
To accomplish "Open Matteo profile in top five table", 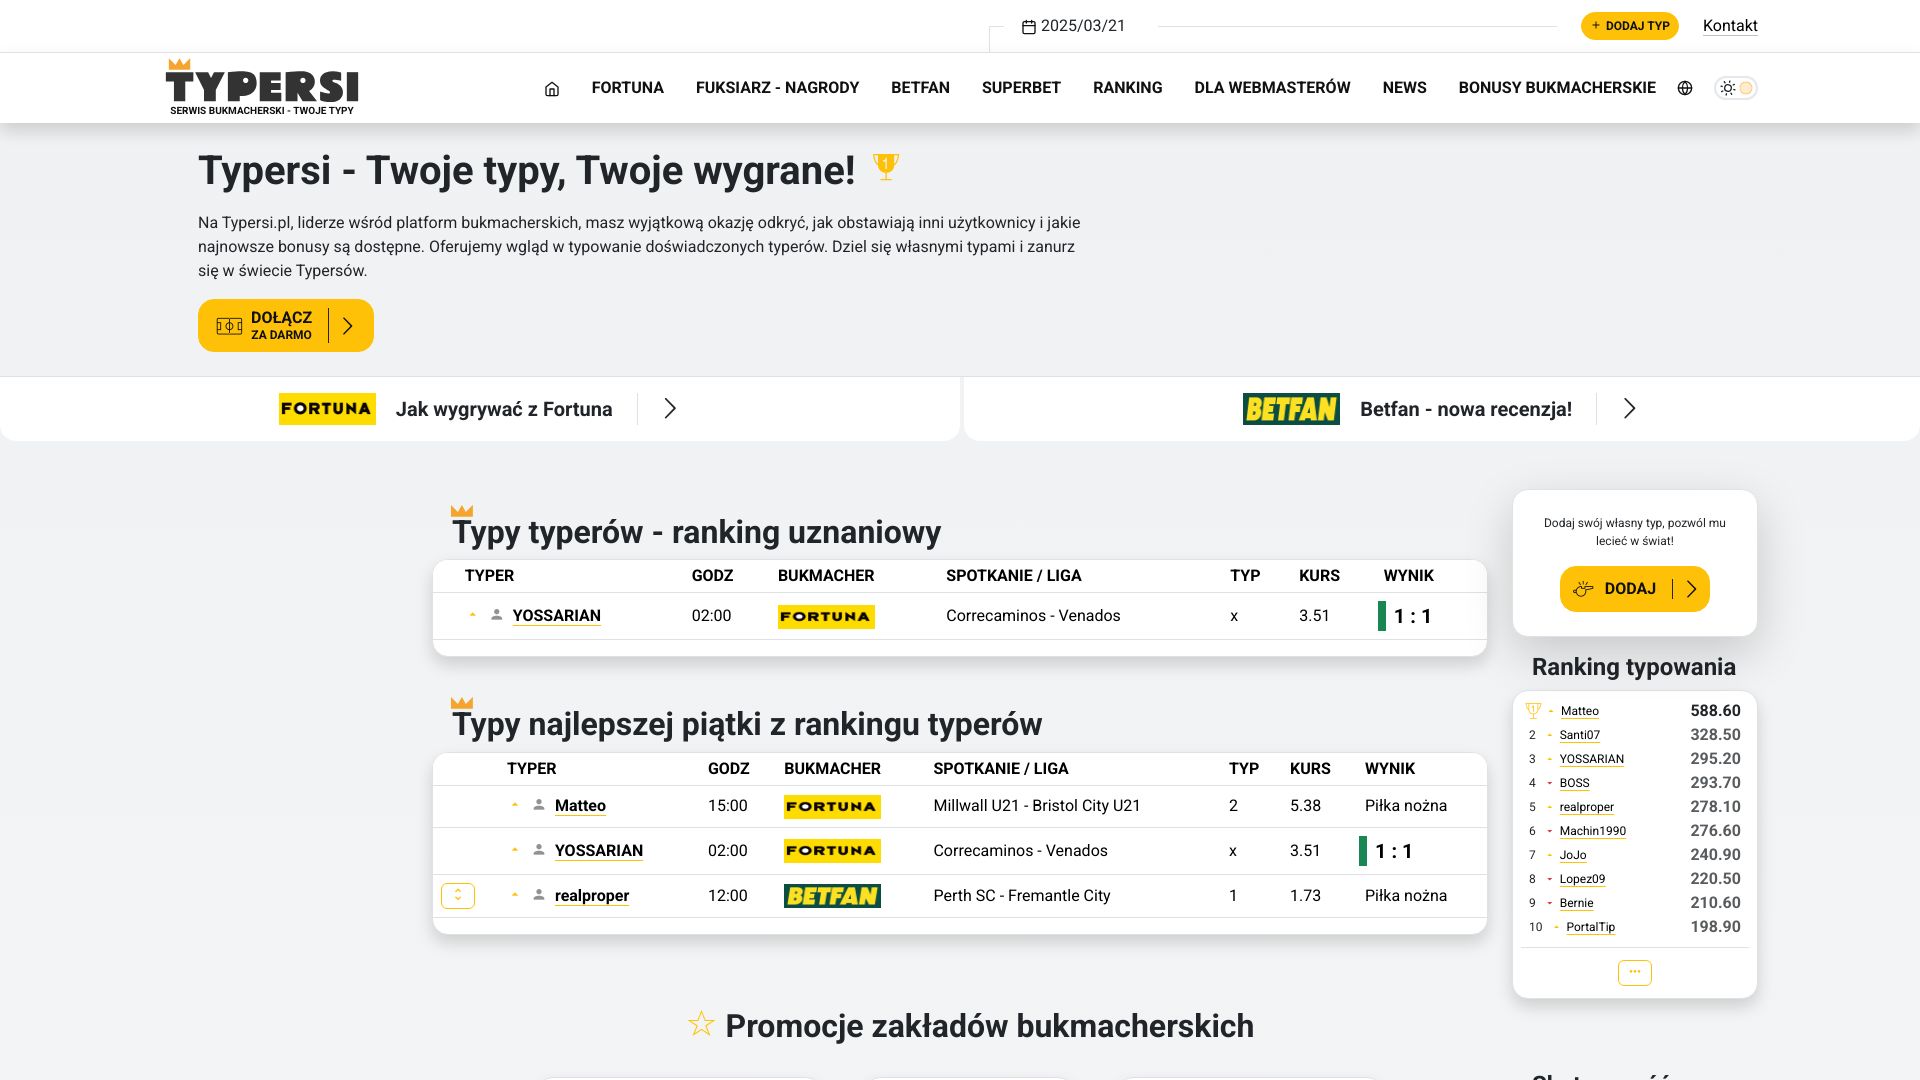I will coord(580,806).
